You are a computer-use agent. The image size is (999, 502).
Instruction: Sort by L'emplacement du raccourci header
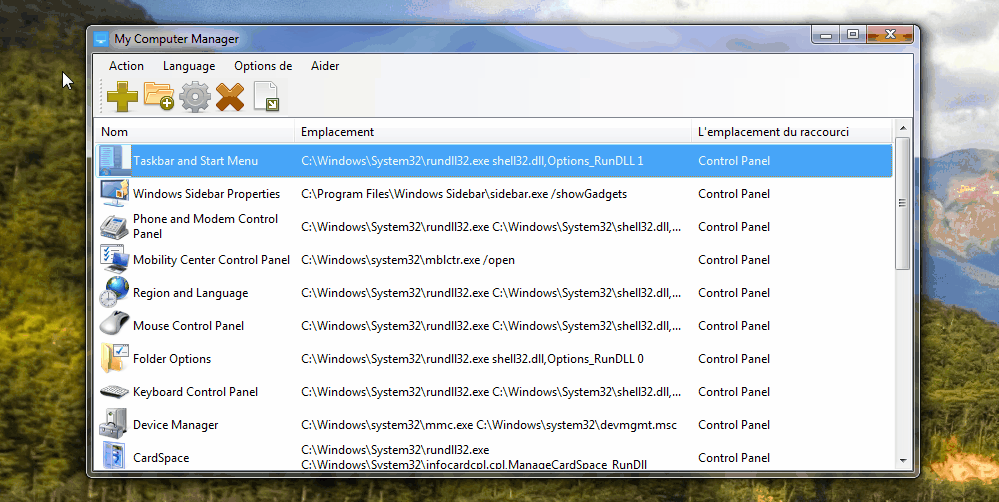792,132
